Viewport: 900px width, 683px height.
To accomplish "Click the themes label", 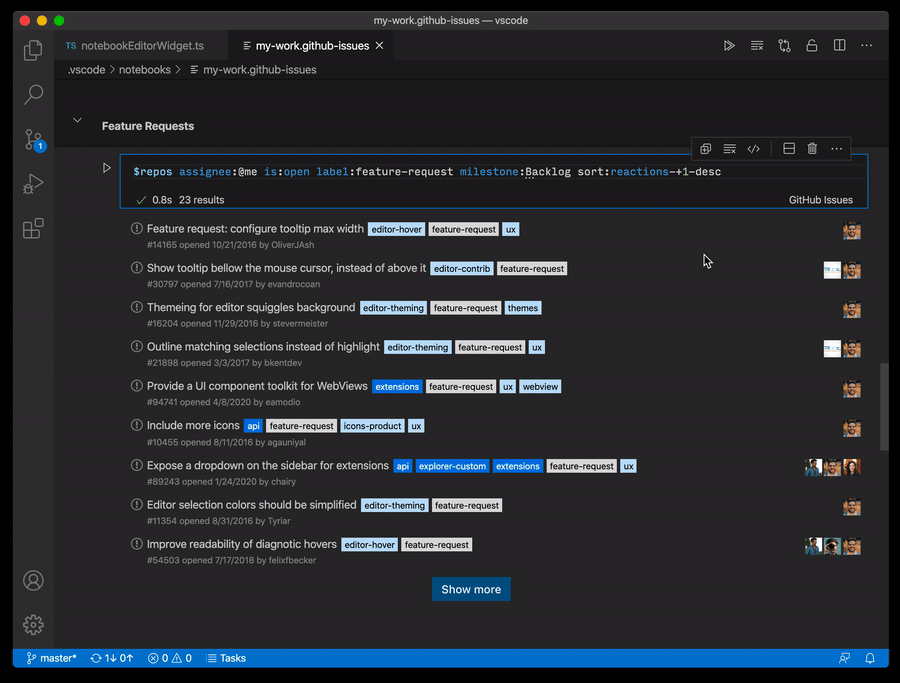I will (x=522, y=308).
